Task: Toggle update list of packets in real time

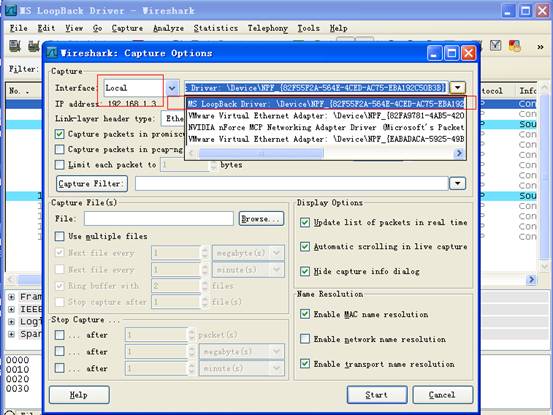Action: pyautogui.click(x=305, y=222)
